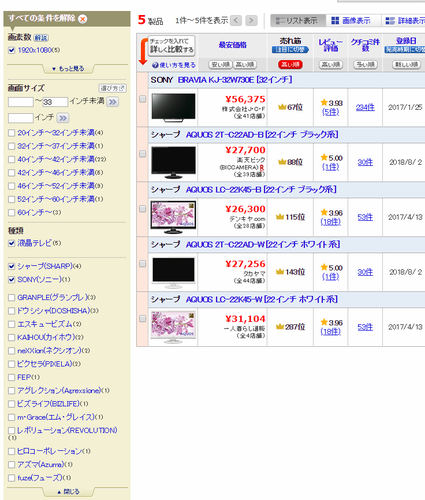Check the fuze(フューズ) maker filter
The width and height of the screenshot is (425, 500).
pos(12,478)
